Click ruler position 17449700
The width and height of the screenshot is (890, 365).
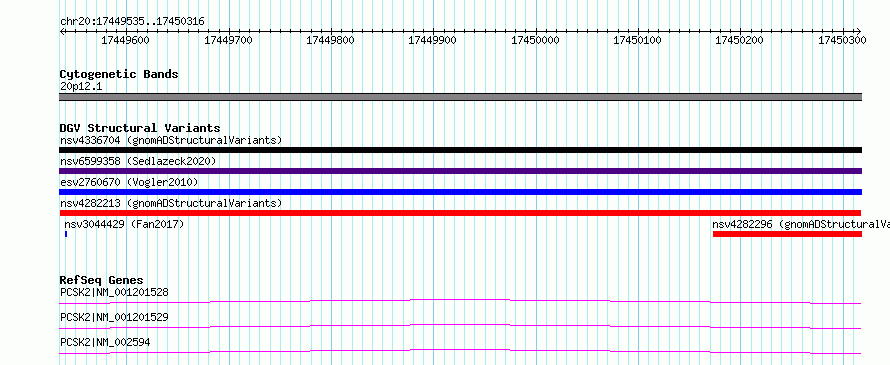point(228,40)
